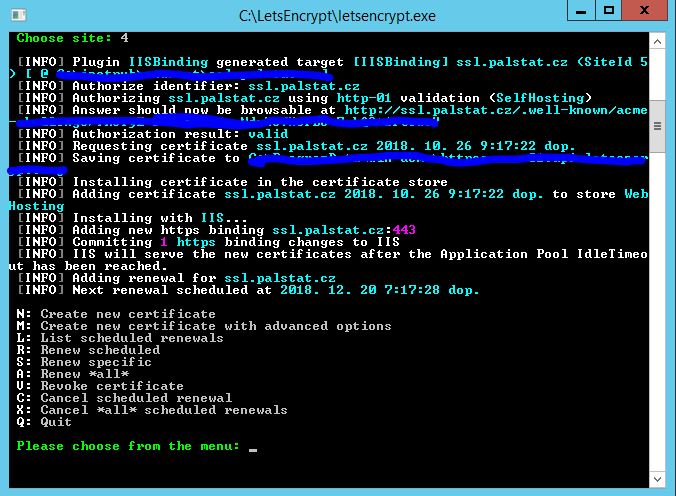Click the vertical scrollbar thumb
Screen dimensions: 676x496
[657, 126]
